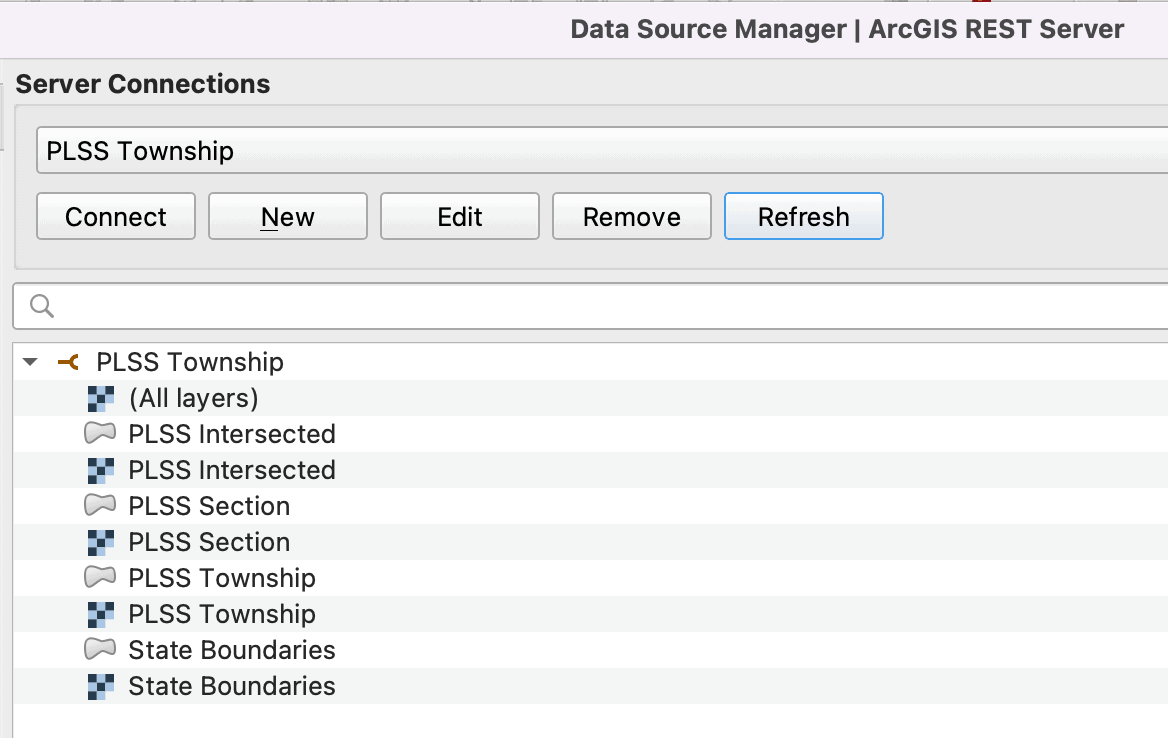Click the raster tile icon for PLSS Intersected
1168x738 pixels.
[100, 470]
